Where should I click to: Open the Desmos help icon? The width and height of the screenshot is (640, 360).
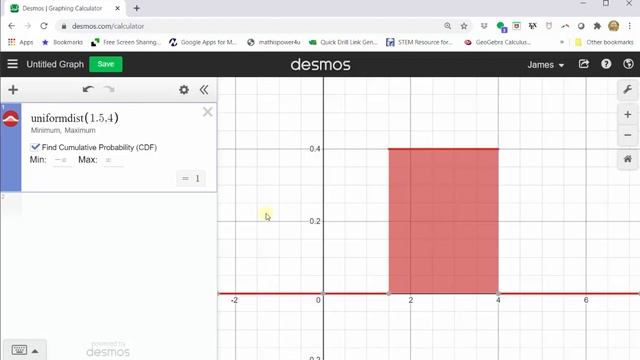pyautogui.click(x=606, y=64)
